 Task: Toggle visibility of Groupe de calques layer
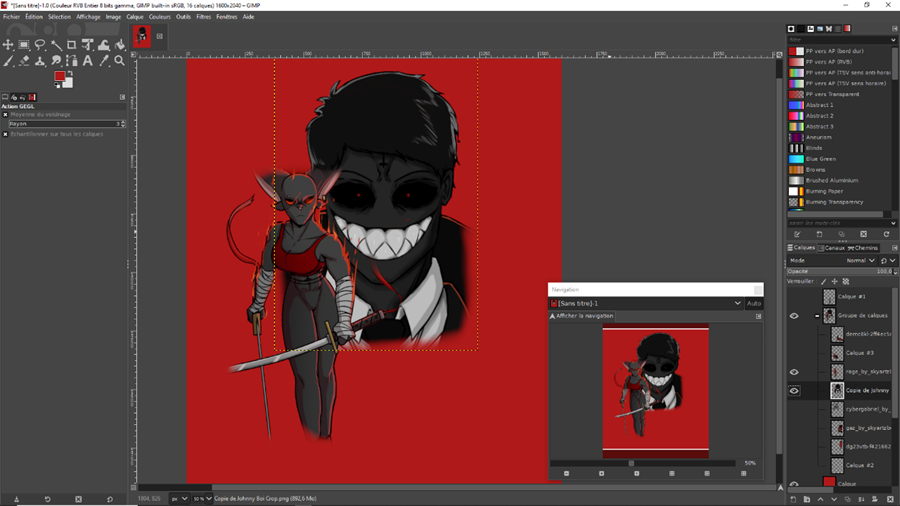tap(794, 316)
